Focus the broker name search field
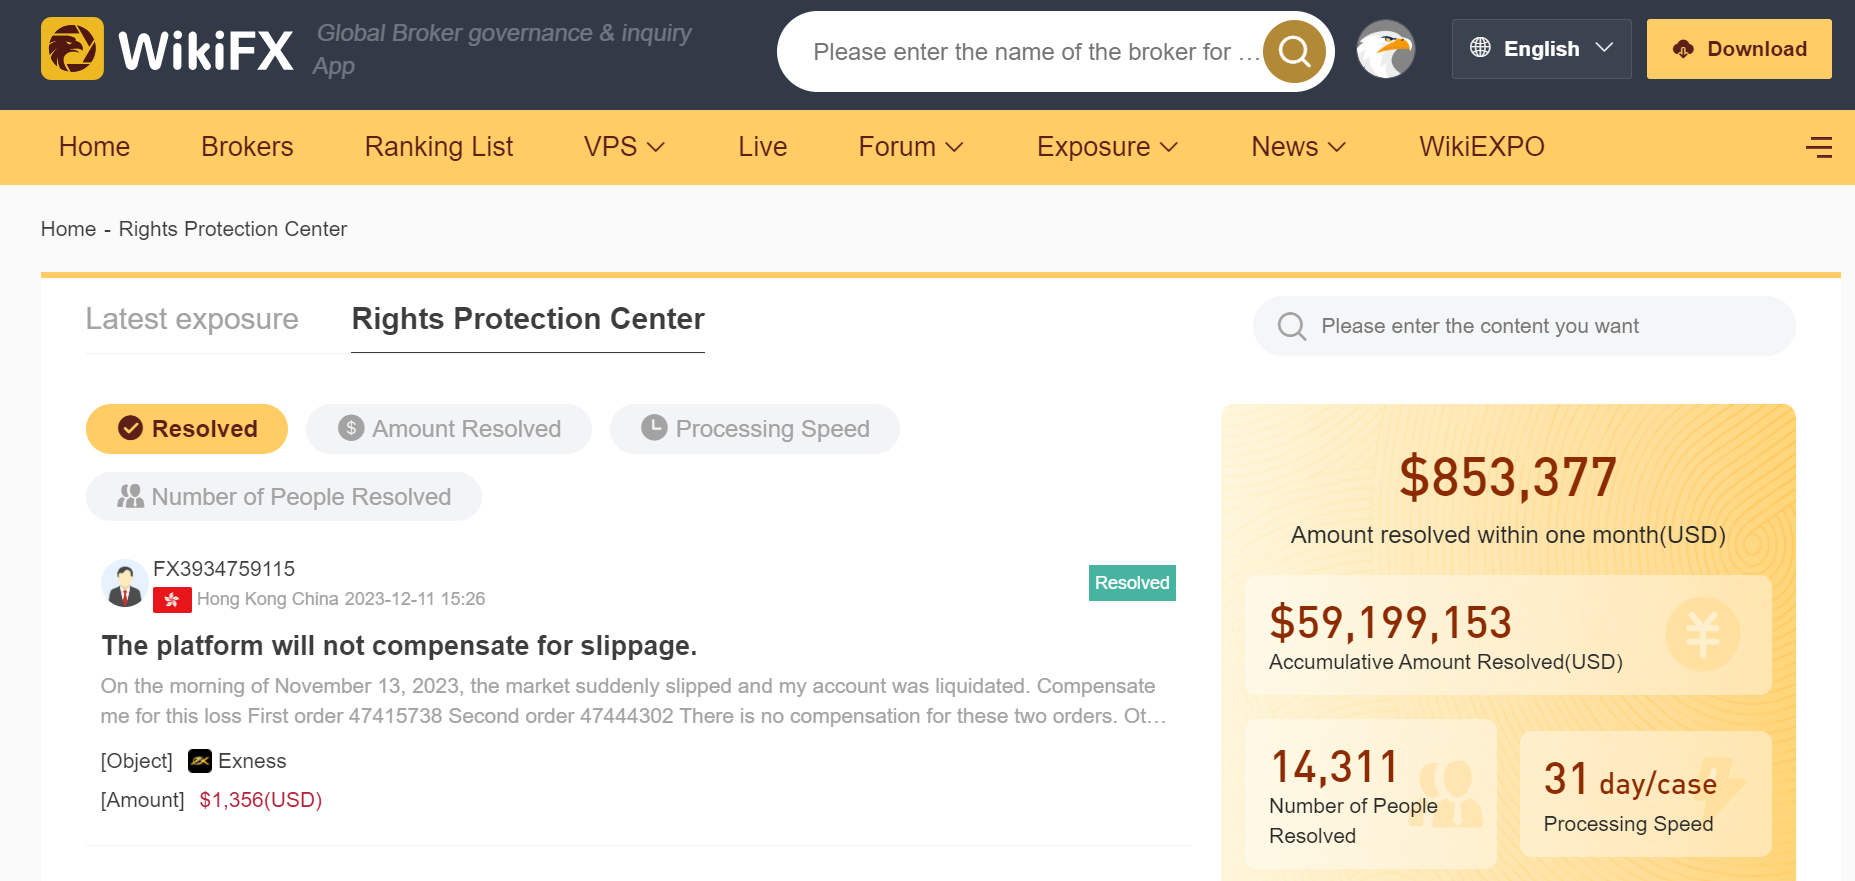 pos(1035,52)
